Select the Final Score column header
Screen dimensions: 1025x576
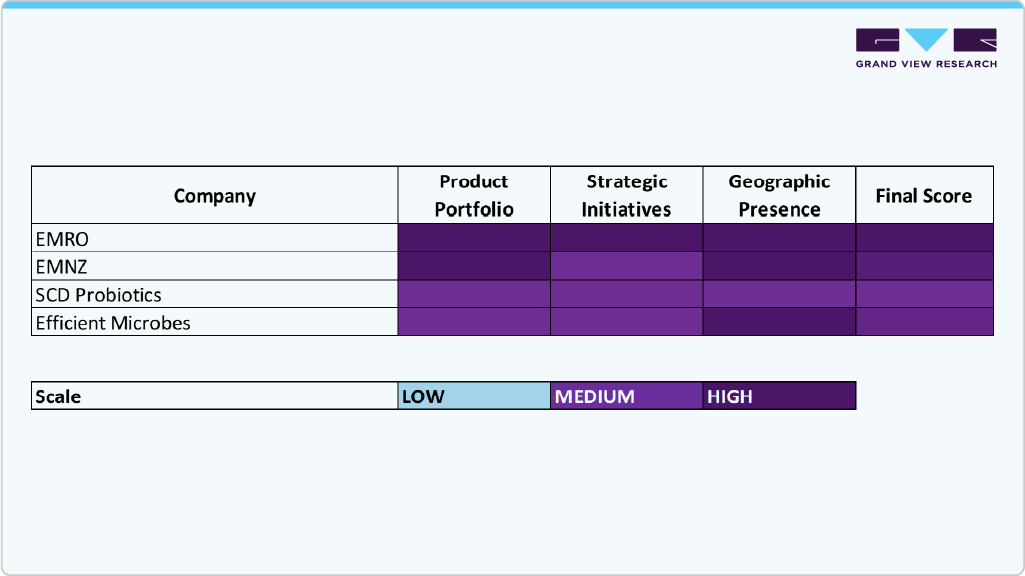[x=924, y=195]
